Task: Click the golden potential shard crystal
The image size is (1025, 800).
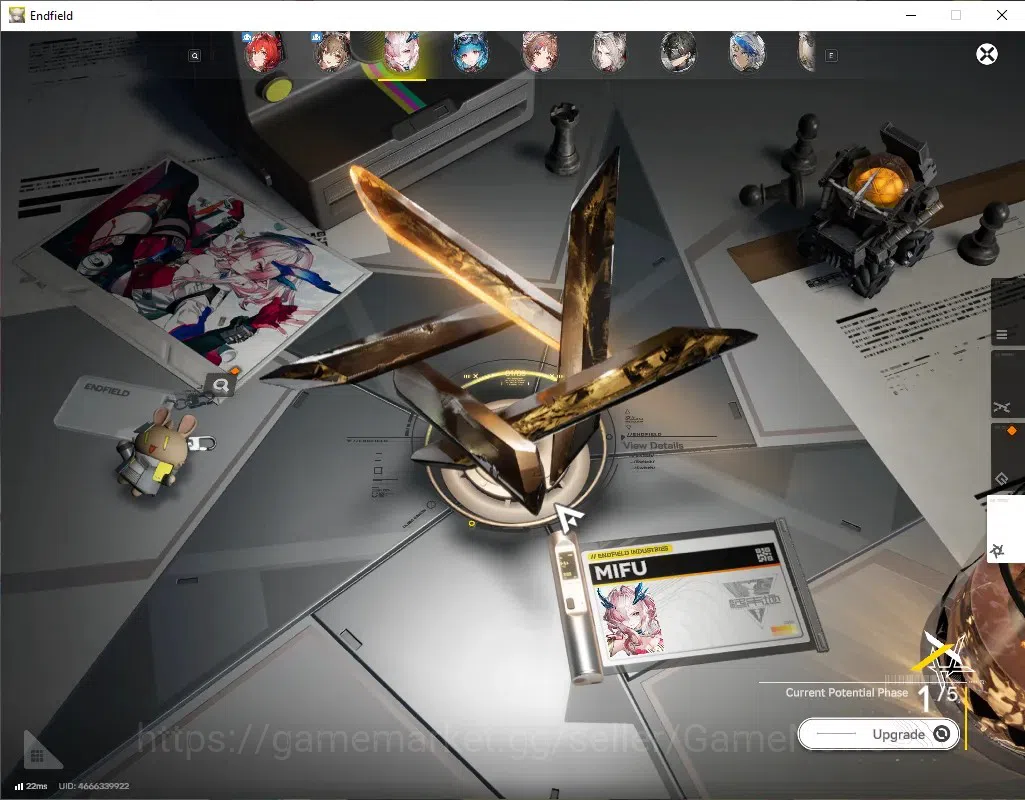Action: (510, 333)
